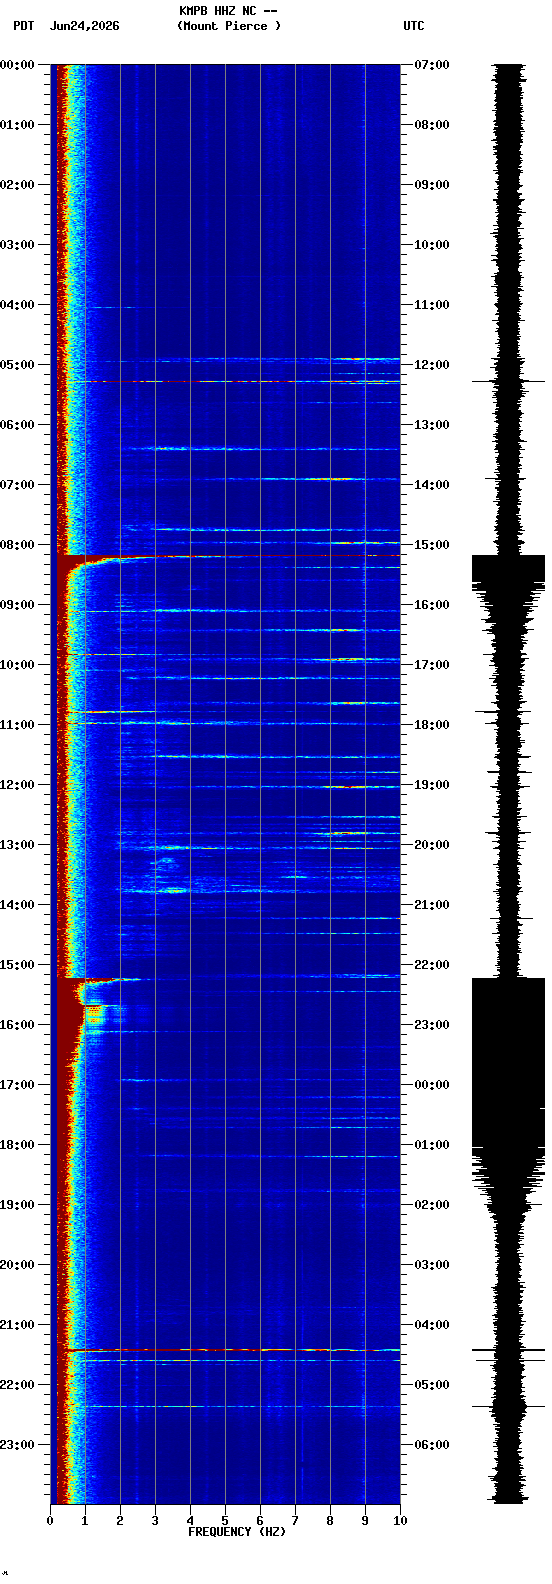The height and width of the screenshot is (1584, 552).
Task: Click the 18:00 PDT time label
Action: pyautogui.click(x=18, y=1145)
